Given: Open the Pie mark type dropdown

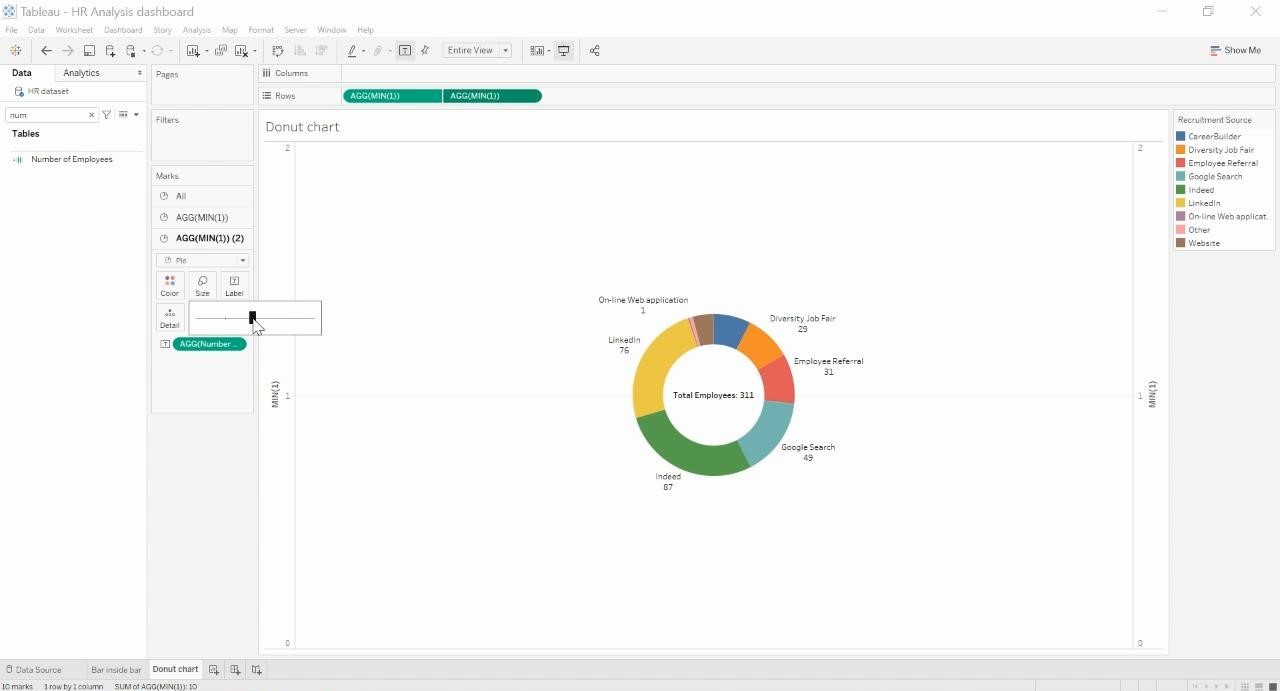Looking at the screenshot, I should [x=202, y=260].
